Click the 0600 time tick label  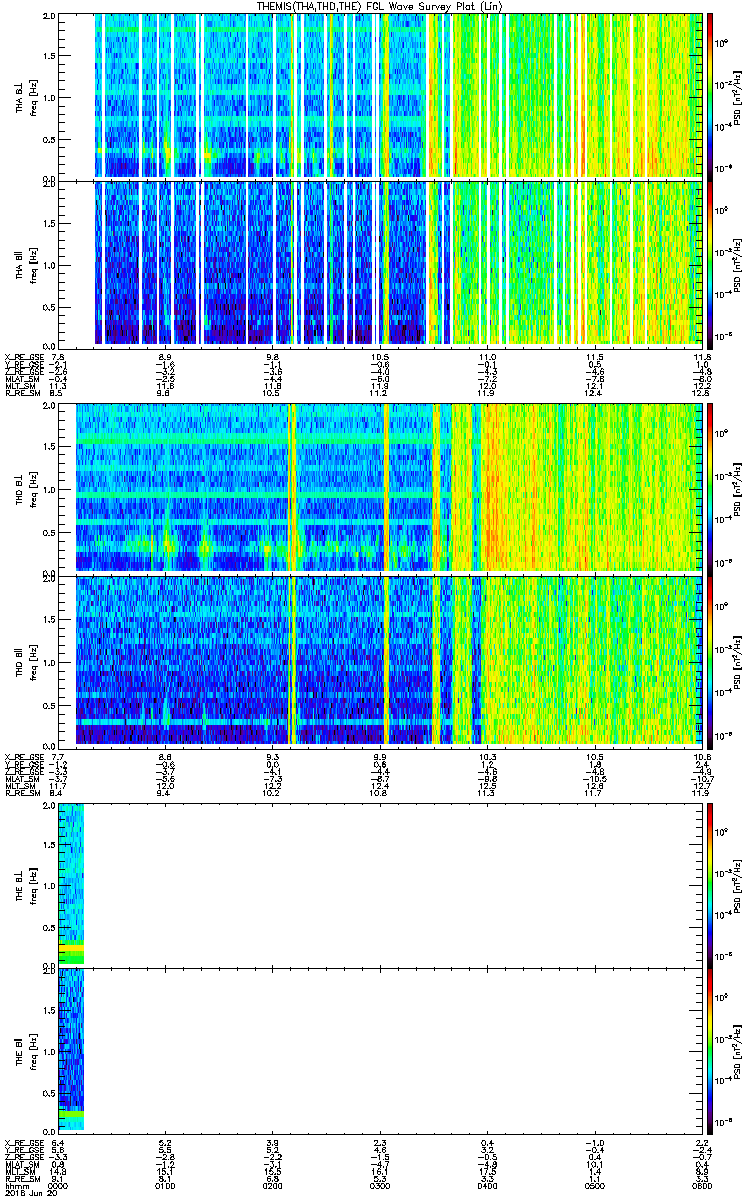pyautogui.click(x=700, y=1186)
